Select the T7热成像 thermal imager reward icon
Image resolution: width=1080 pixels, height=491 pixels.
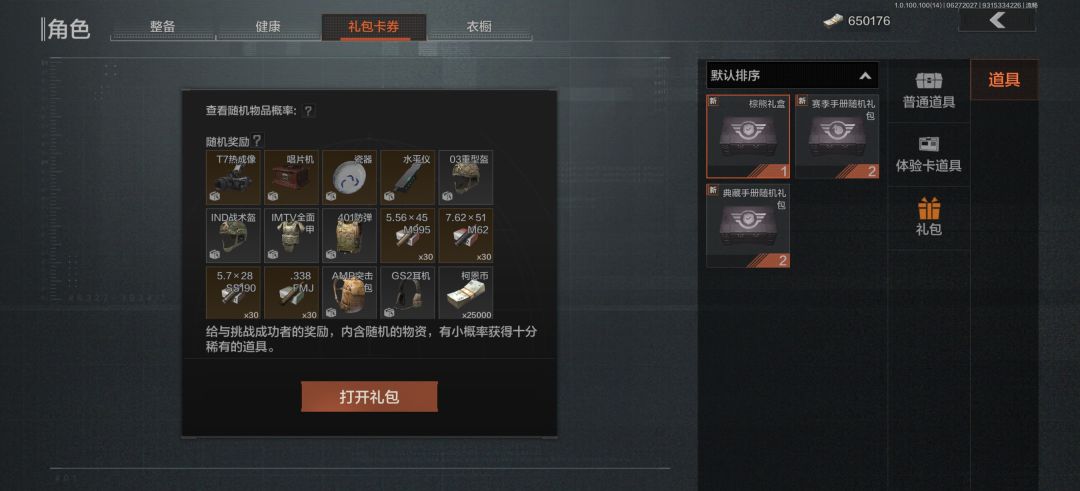click(235, 178)
